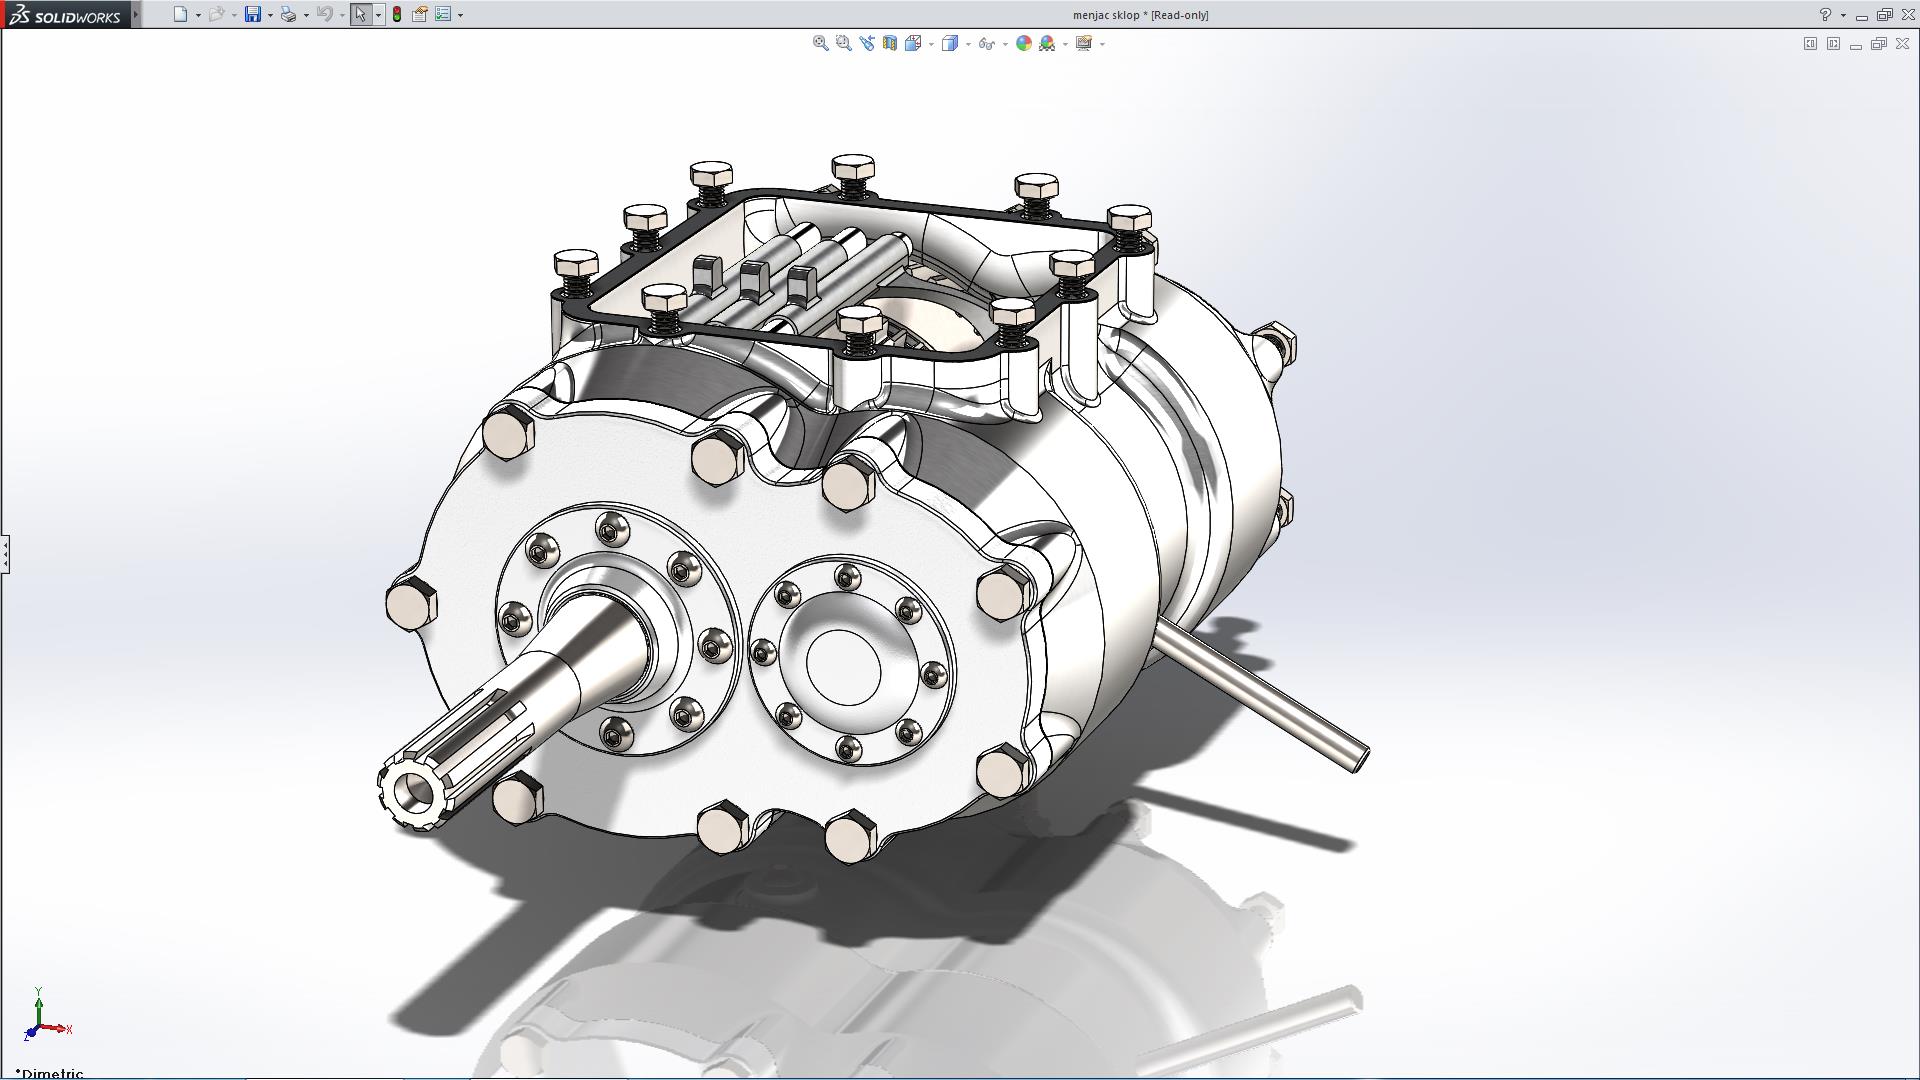
Task: Click the View Orientation cube icon
Action: pyautogui.click(x=912, y=43)
